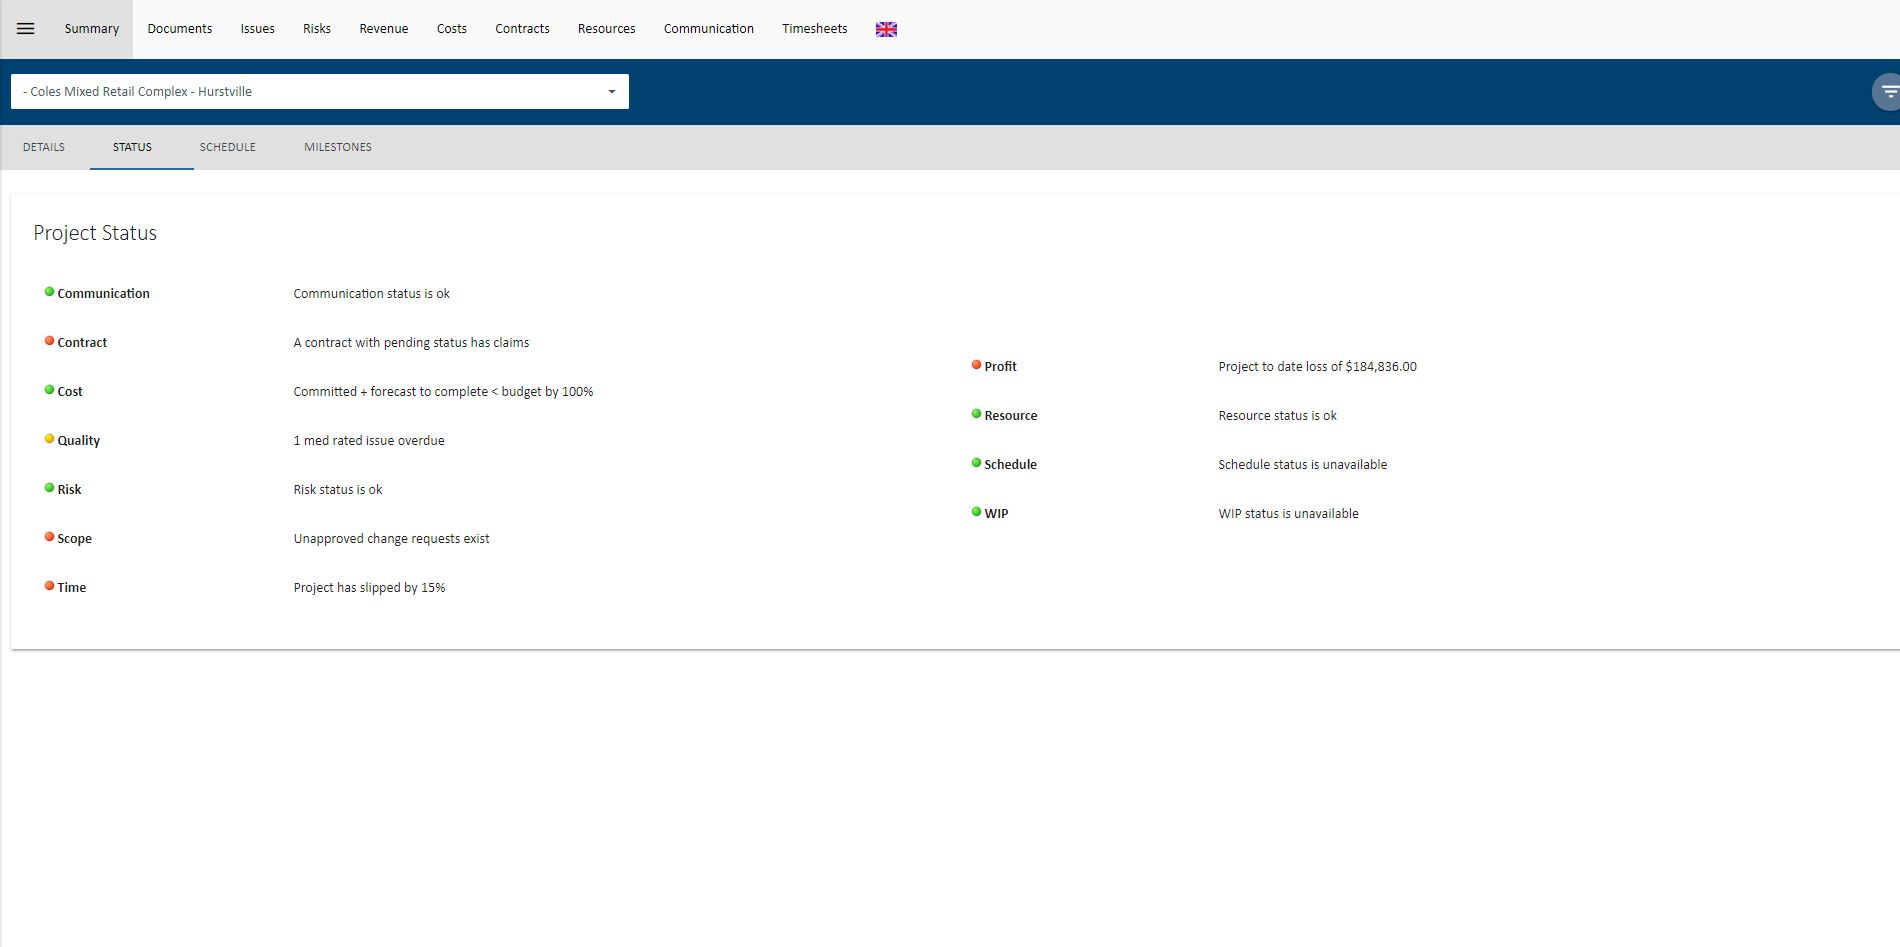Viewport: 1900px width, 947px height.
Task: Click the green WIP status indicator dot
Action: pyautogui.click(x=976, y=512)
